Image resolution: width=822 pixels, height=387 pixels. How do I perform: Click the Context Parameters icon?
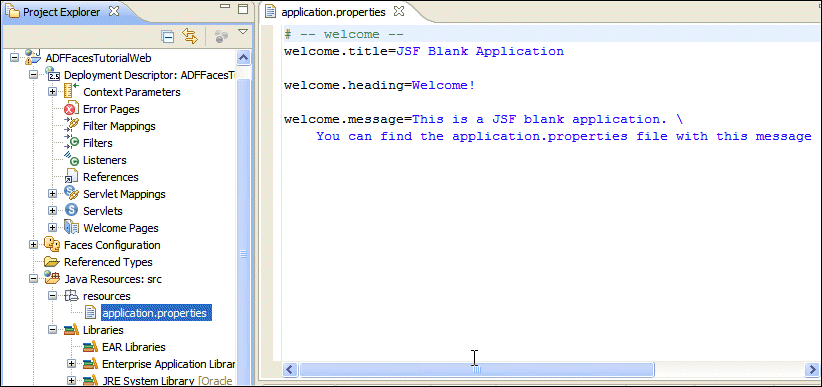[x=71, y=91]
